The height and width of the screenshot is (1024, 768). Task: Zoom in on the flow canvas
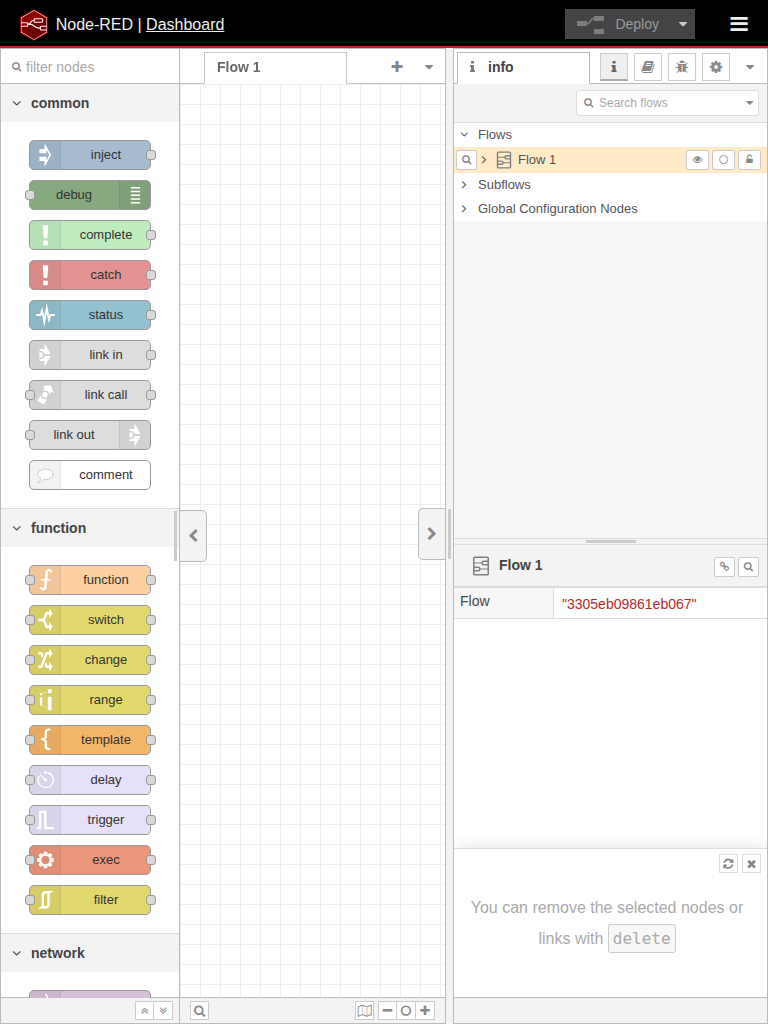click(x=426, y=1011)
